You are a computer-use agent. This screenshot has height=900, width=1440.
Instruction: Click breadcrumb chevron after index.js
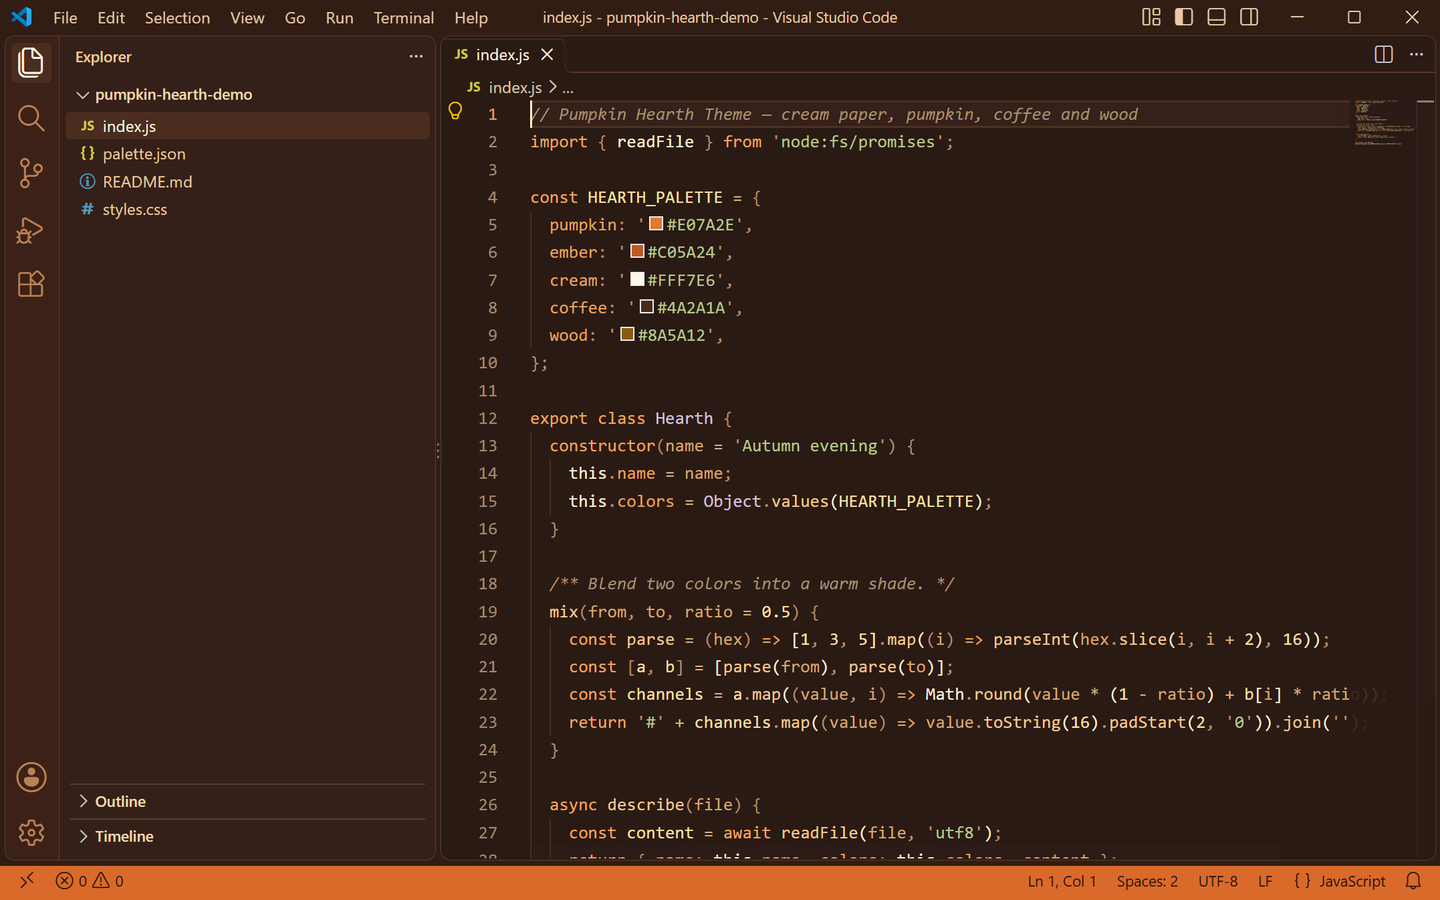tap(553, 87)
